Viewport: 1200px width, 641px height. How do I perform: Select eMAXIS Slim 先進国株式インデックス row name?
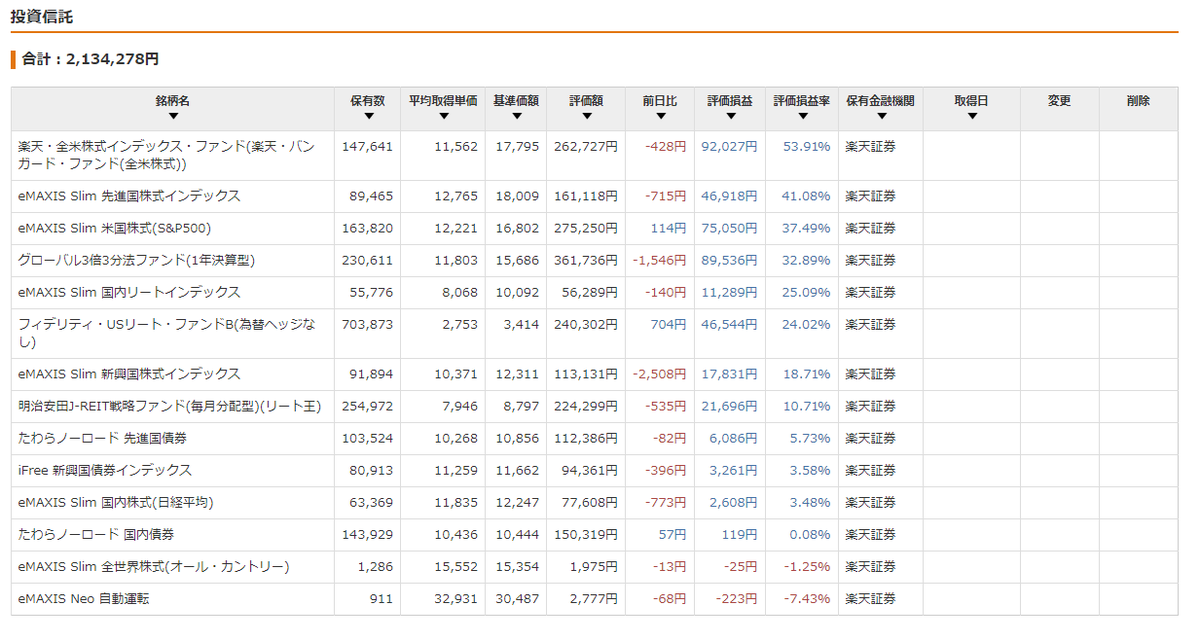pos(129,196)
